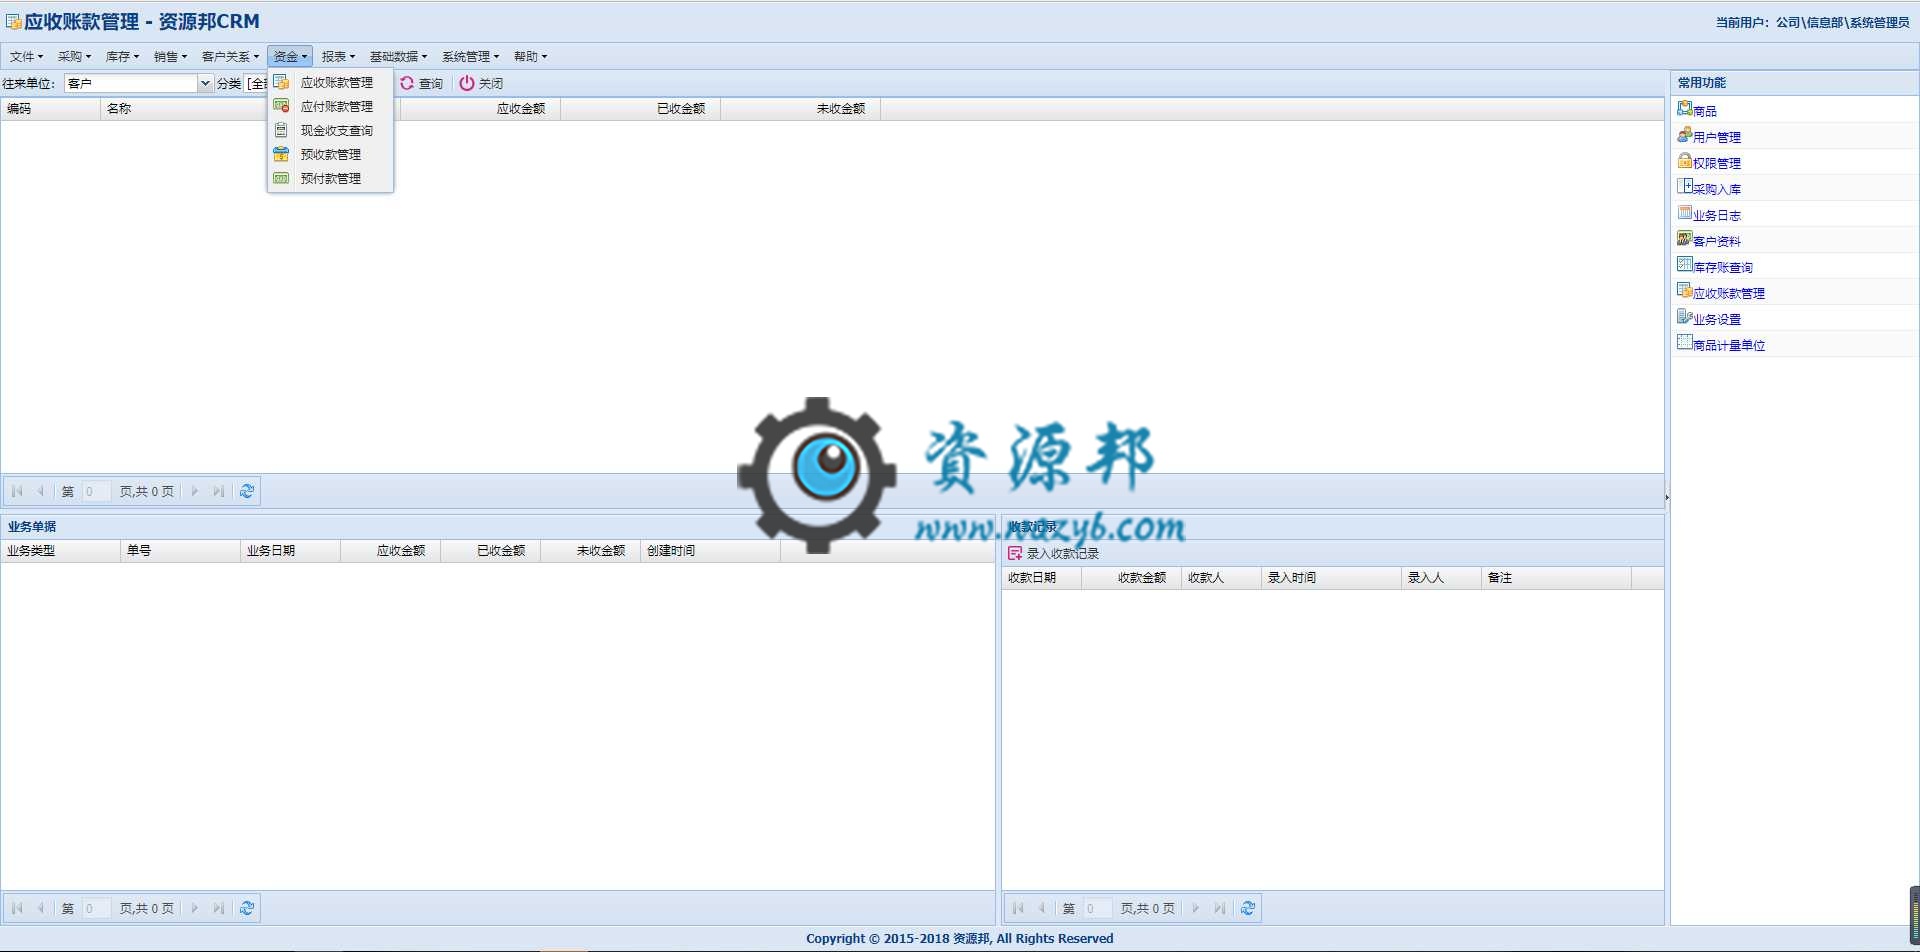Select 应付账款管理 in the 资金 menu

point(330,107)
